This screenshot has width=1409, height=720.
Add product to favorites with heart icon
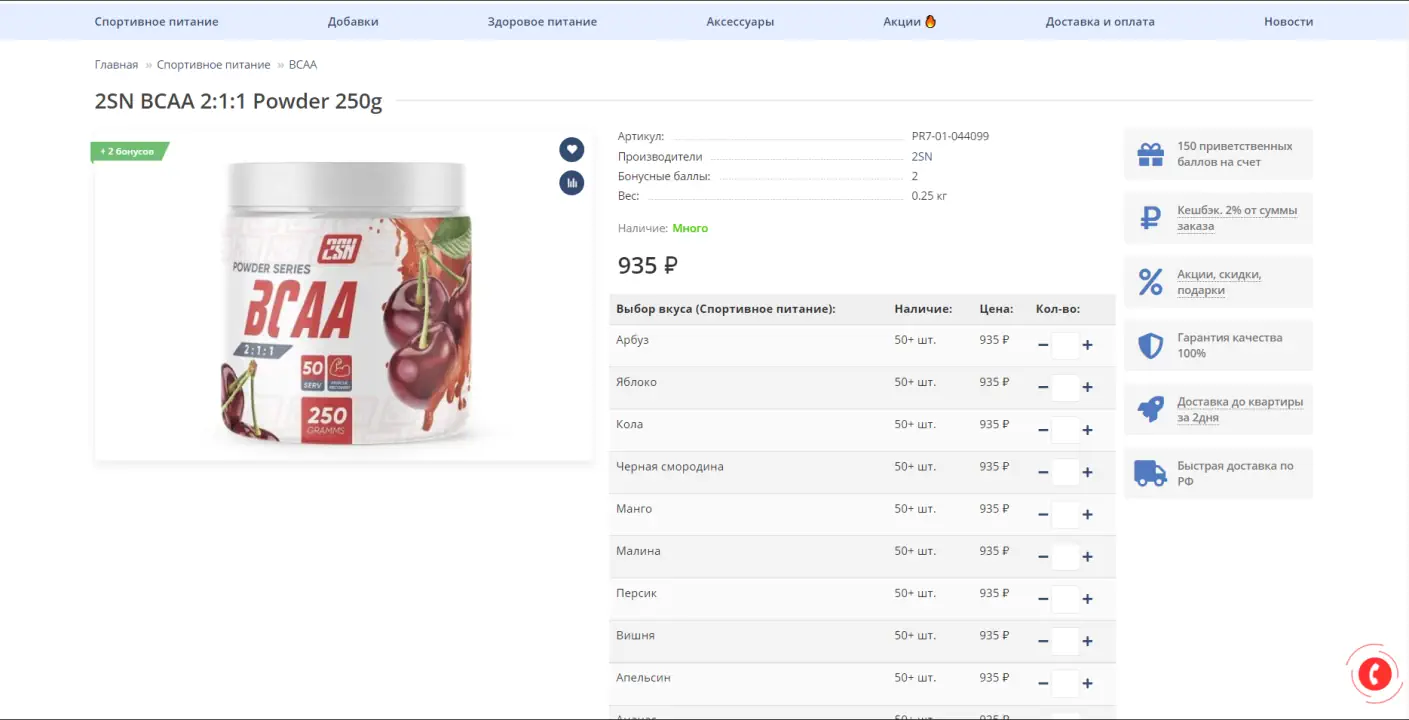click(x=571, y=149)
